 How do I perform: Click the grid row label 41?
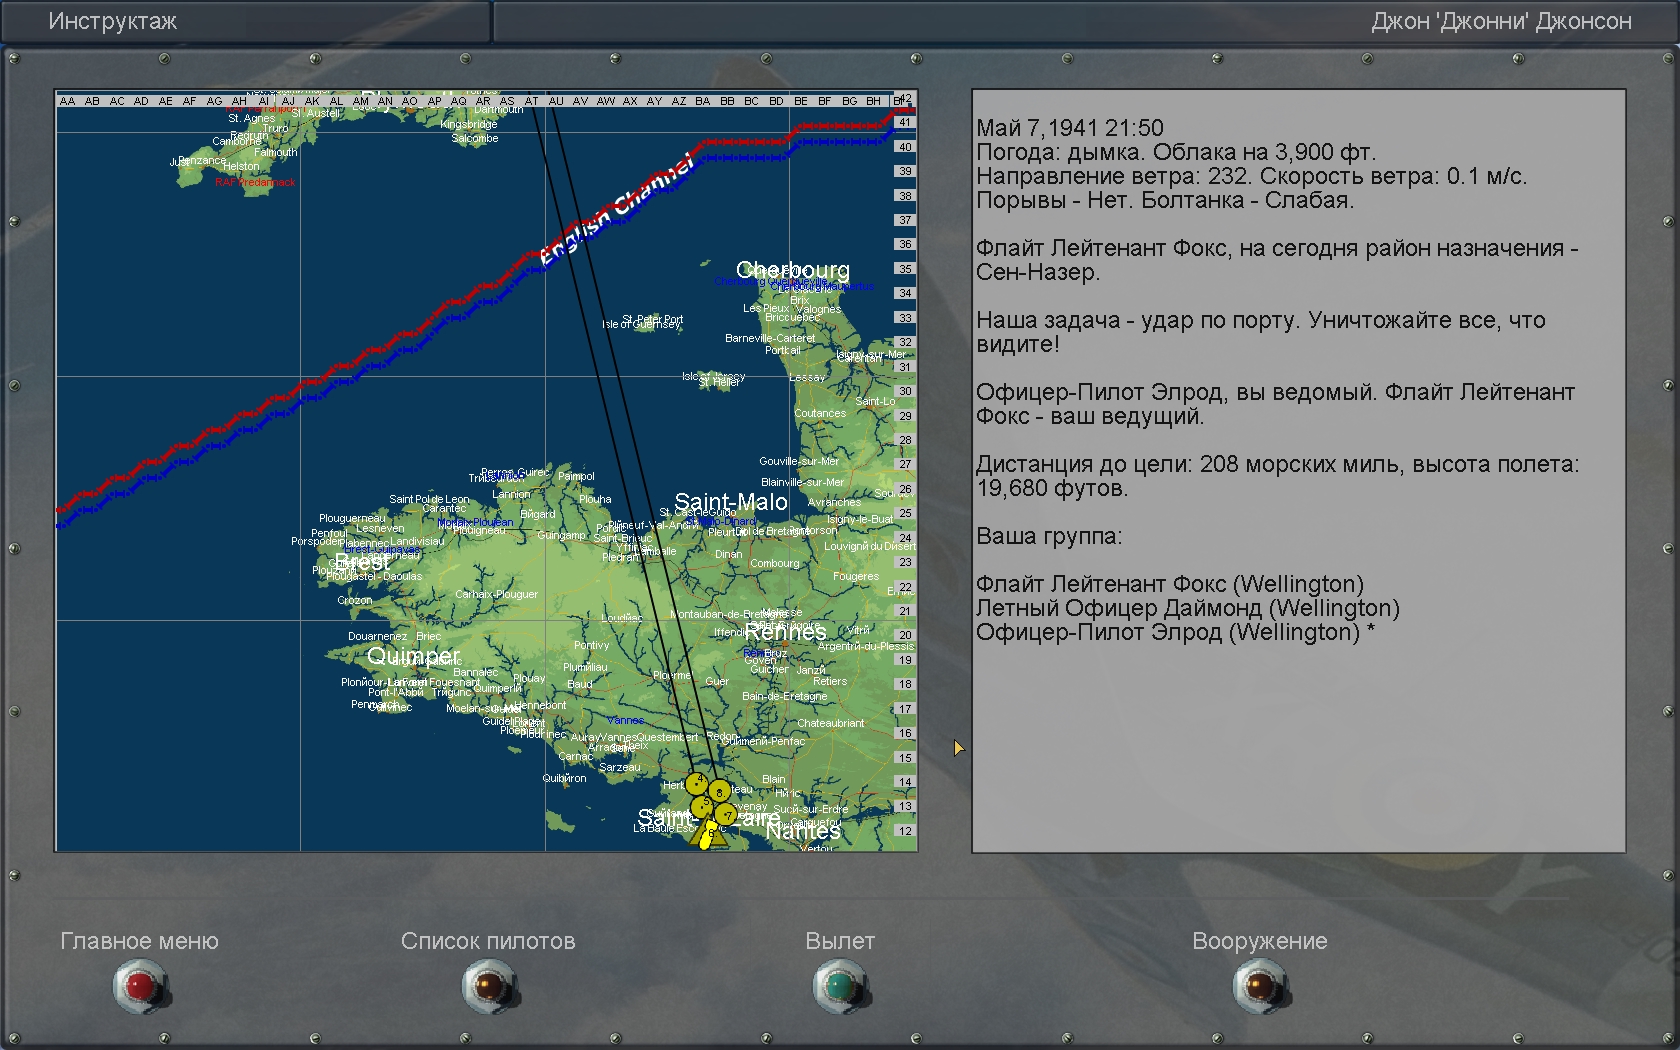[905, 122]
